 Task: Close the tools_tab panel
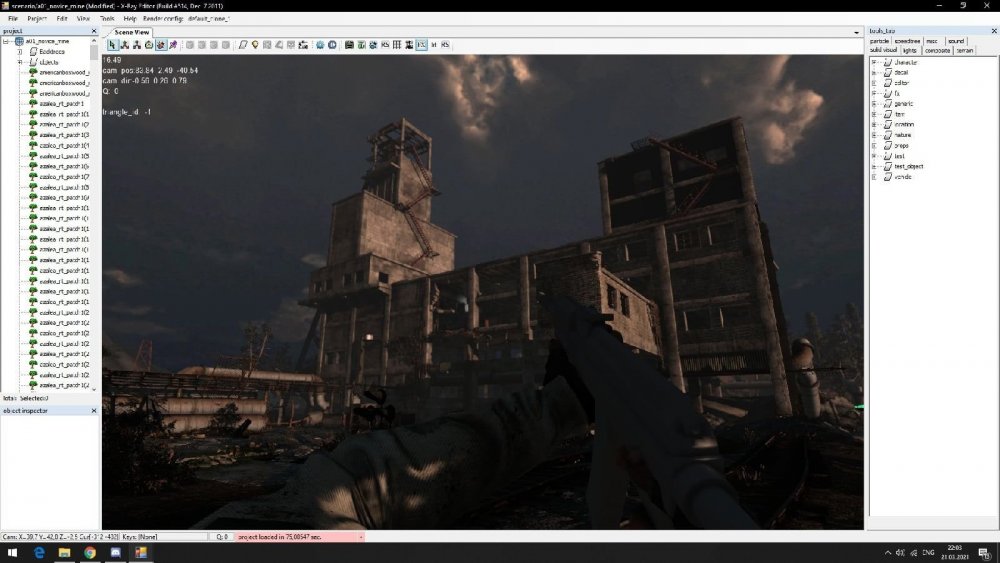click(x=994, y=31)
